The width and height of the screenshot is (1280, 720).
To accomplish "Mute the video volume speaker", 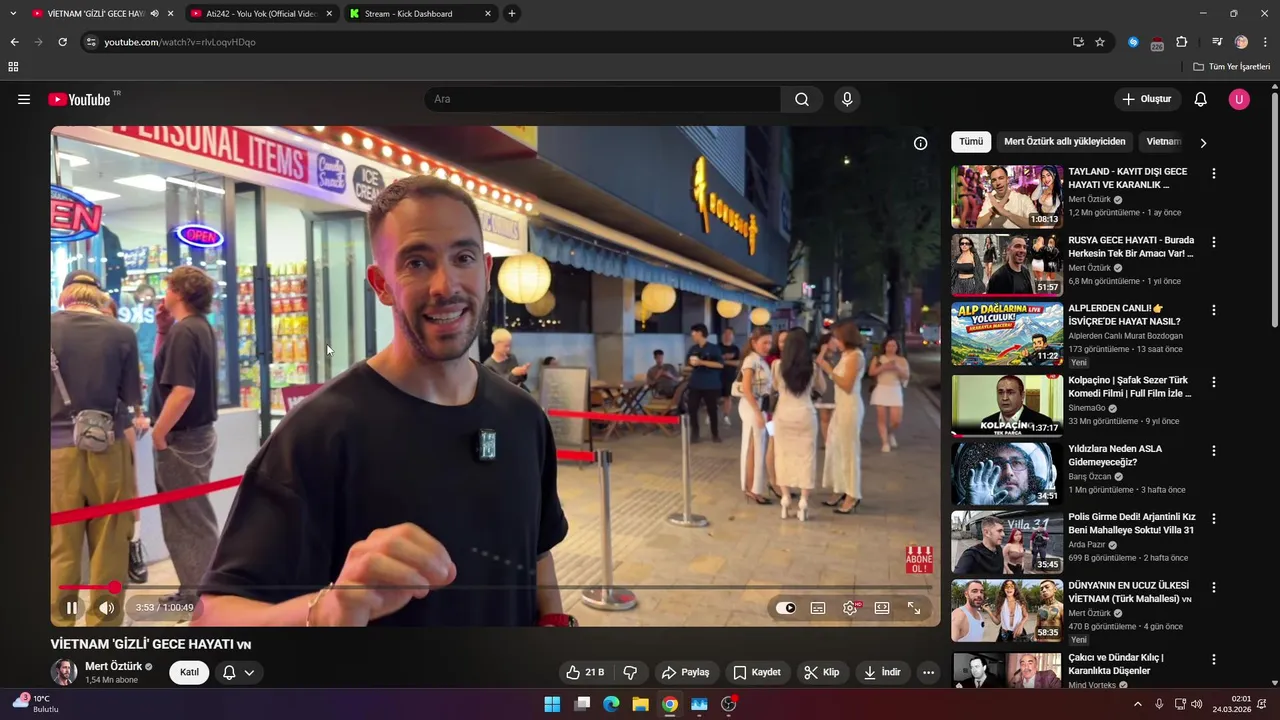I will click(x=107, y=607).
